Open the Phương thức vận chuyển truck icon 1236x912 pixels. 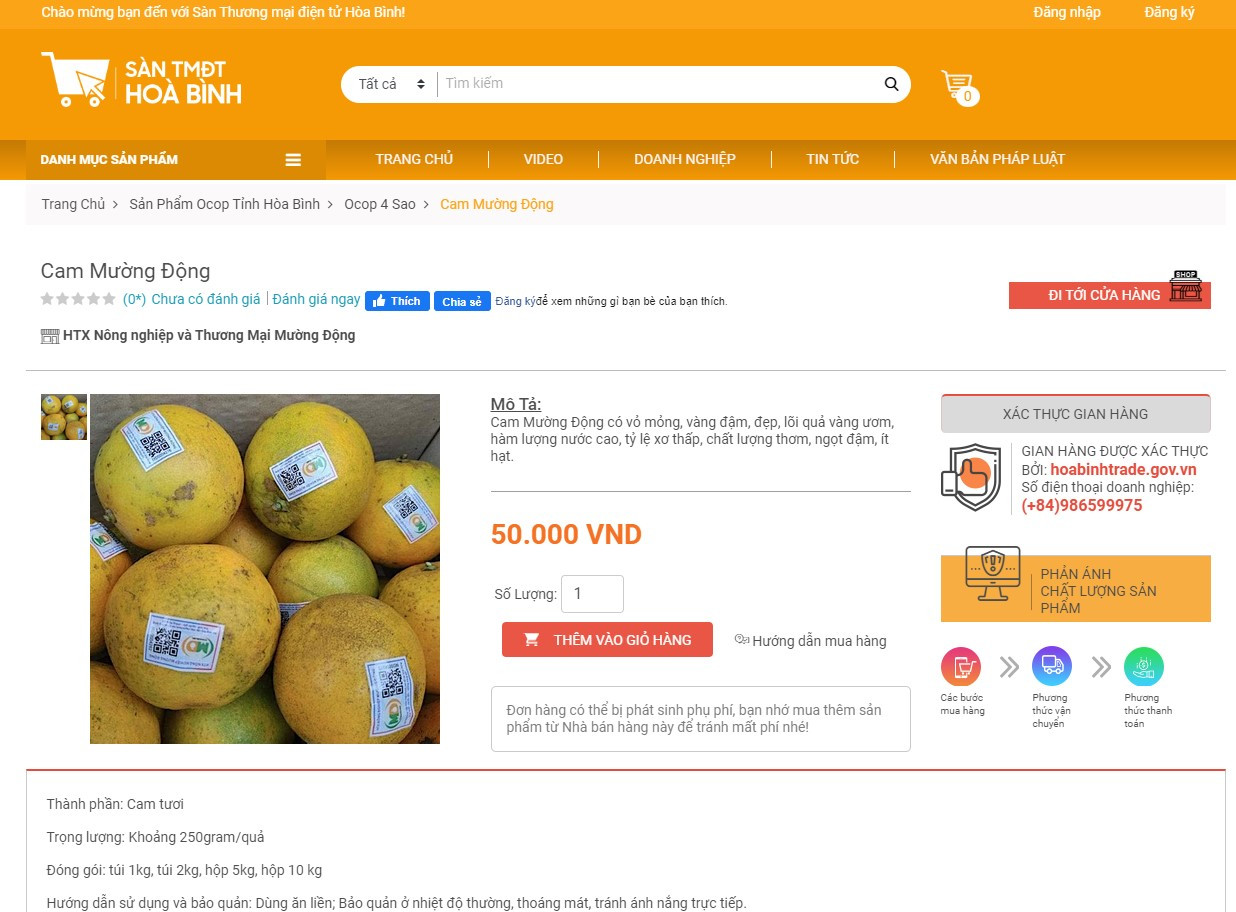click(1052, 666)
